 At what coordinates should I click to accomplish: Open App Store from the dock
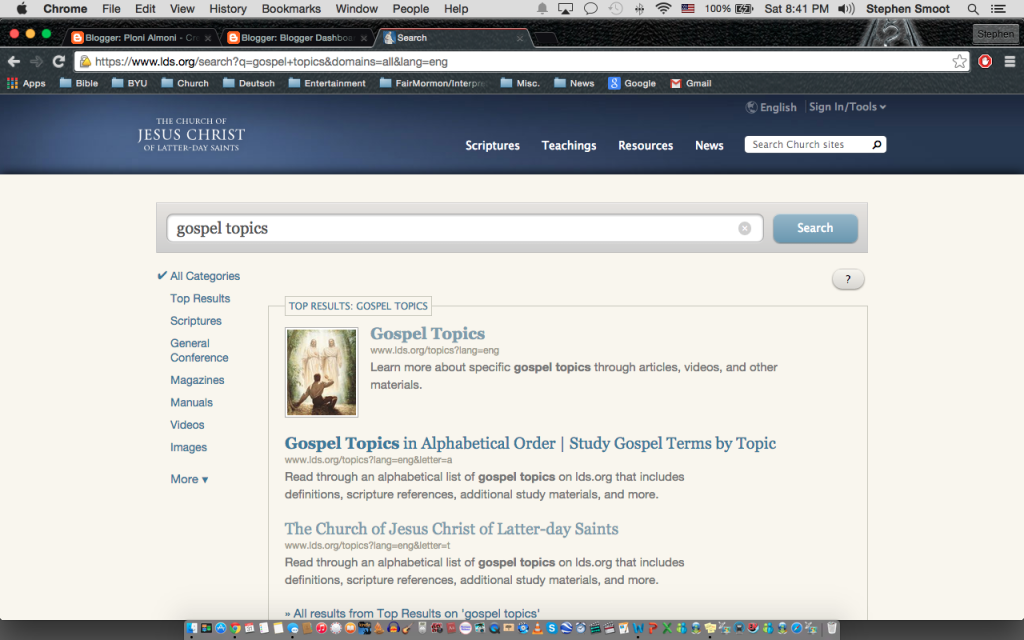click(221, 628)
